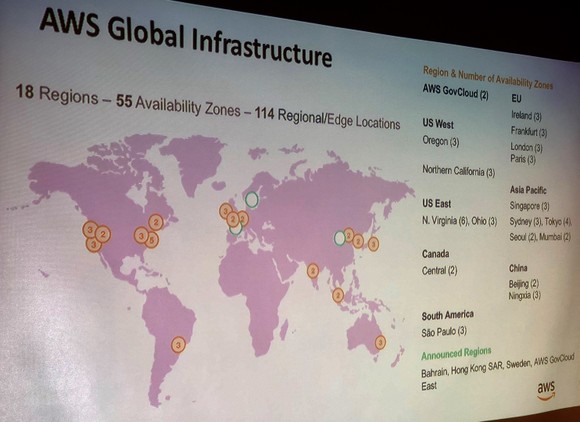Click 'Mumbai (2)' entry

[555, 237]
